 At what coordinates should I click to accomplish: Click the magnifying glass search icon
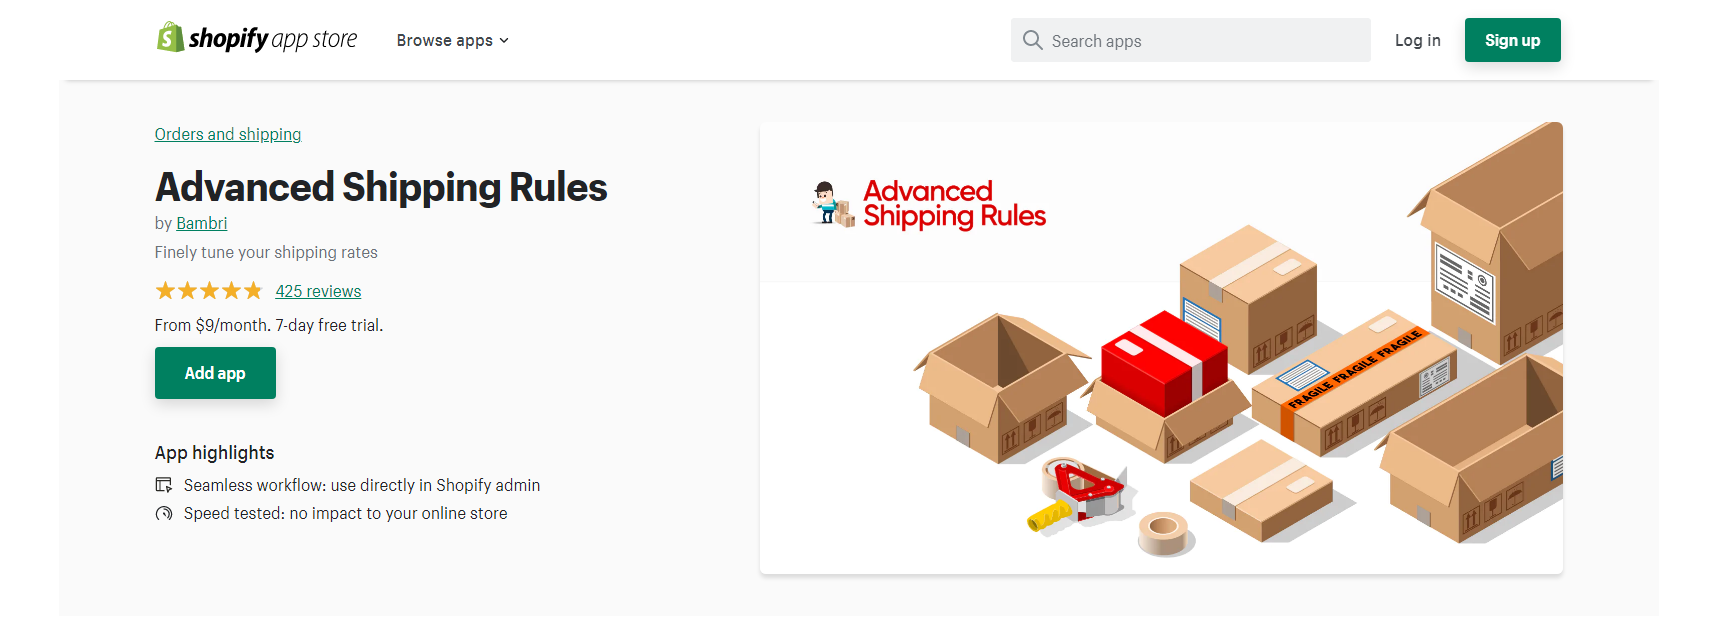tap(1032, 40)
